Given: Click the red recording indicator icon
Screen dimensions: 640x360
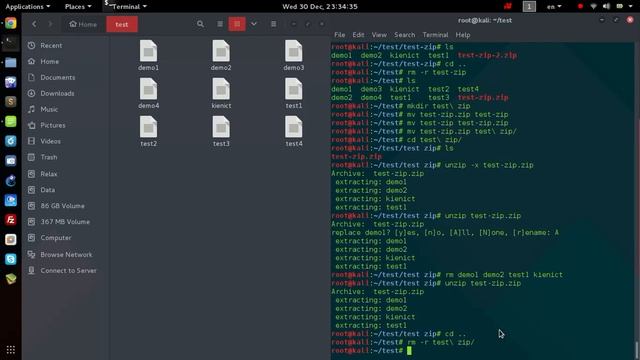Looking at the screenshot, I should pos(580,6).
